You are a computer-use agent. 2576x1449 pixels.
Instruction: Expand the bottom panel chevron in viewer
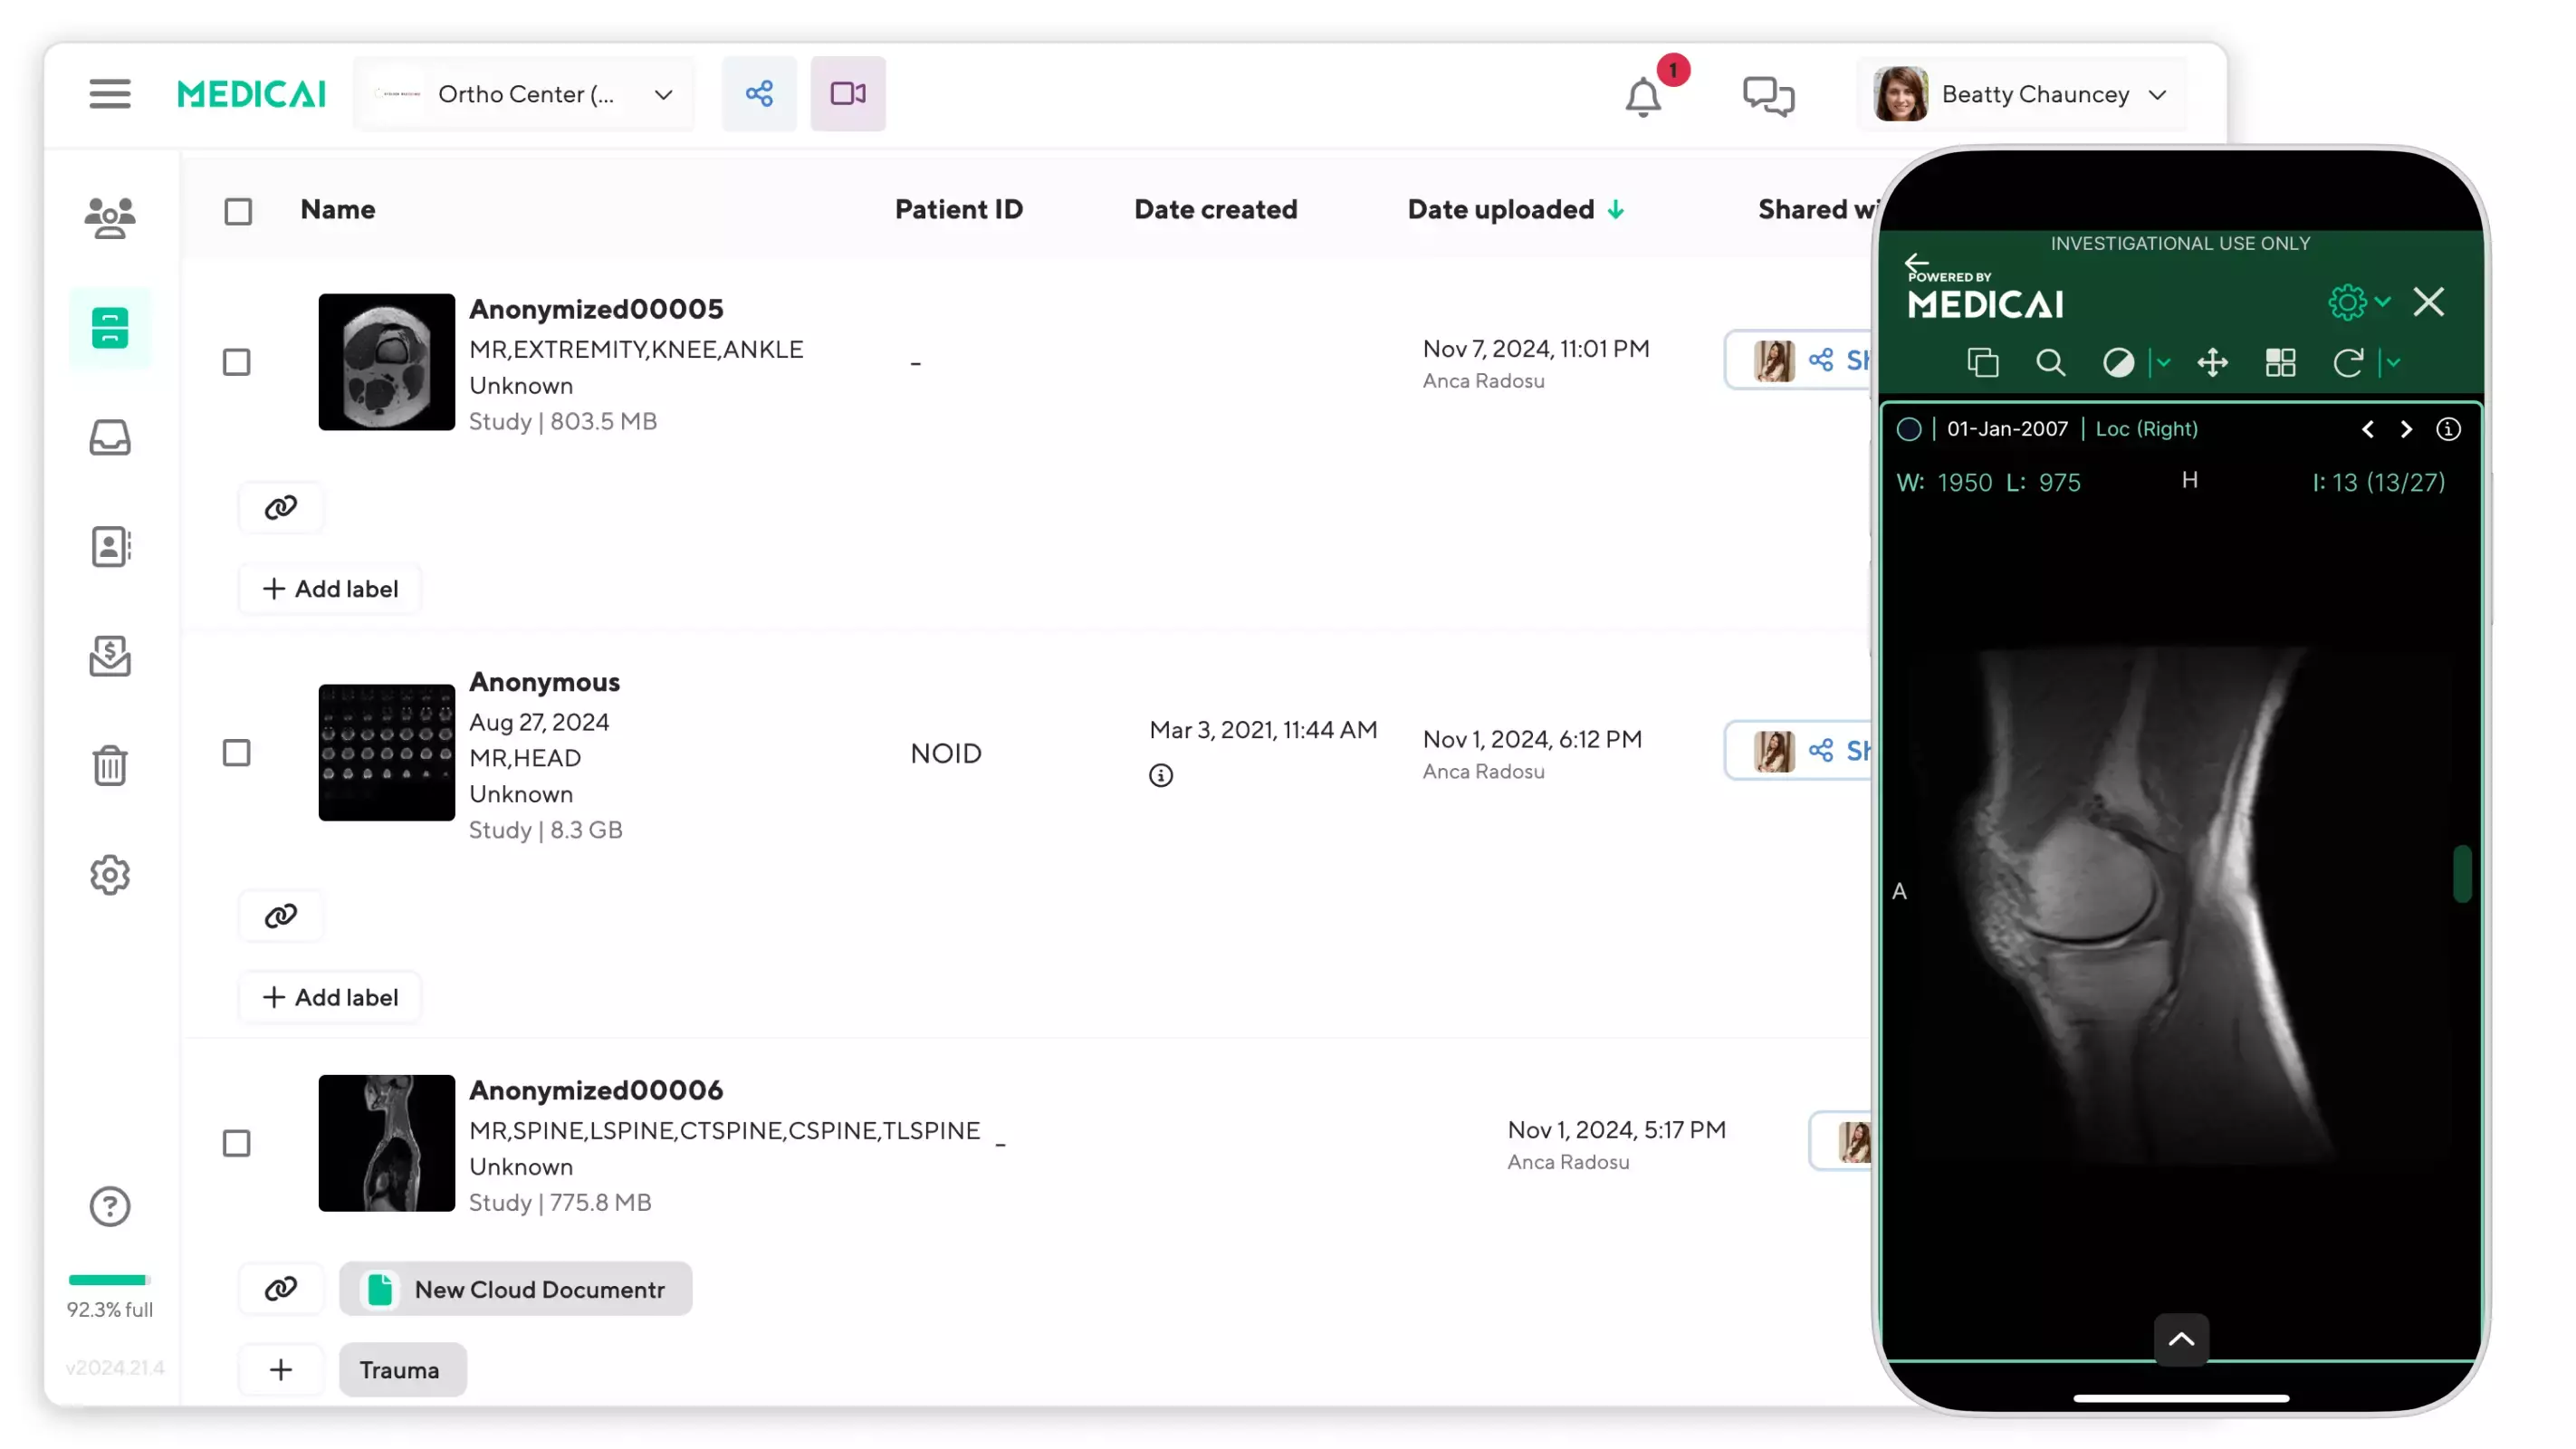(x=2181, y=1340)
